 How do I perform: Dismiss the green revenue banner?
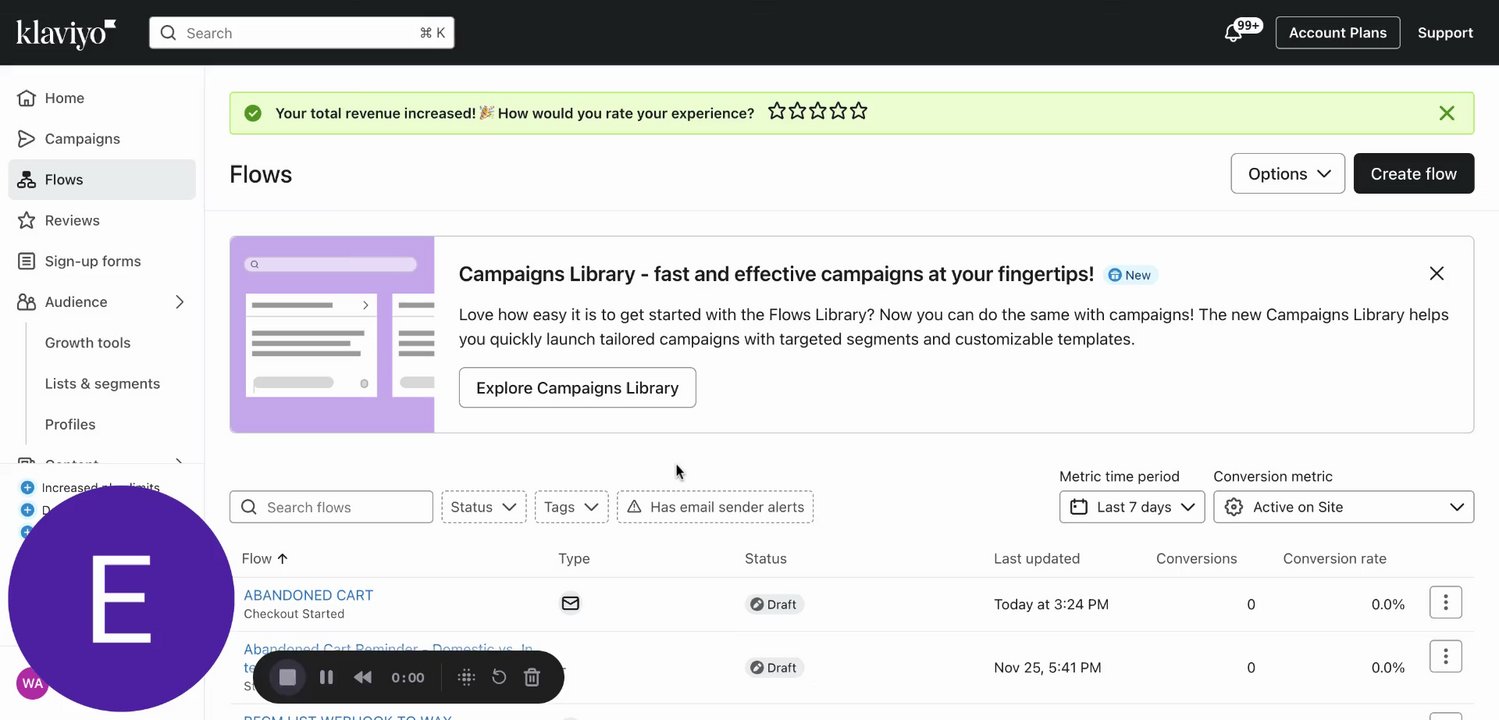coord(1446,113)
